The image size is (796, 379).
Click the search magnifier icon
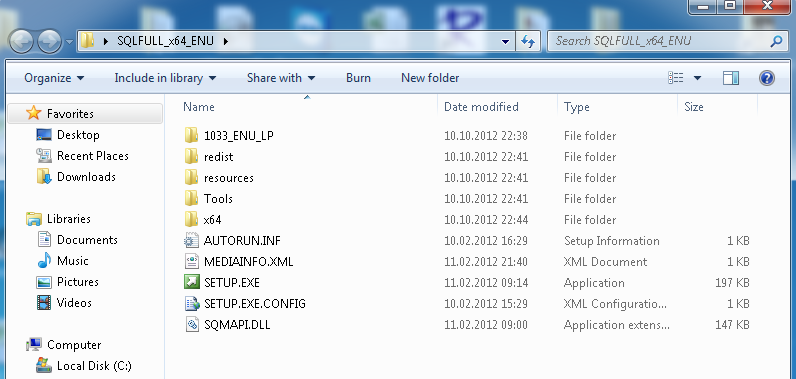point(776,41)
